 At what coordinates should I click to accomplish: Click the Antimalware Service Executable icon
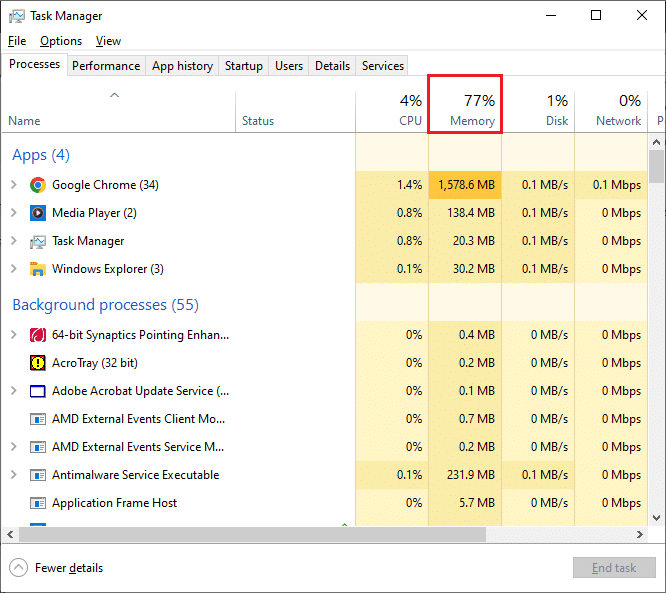coord(38,475)
